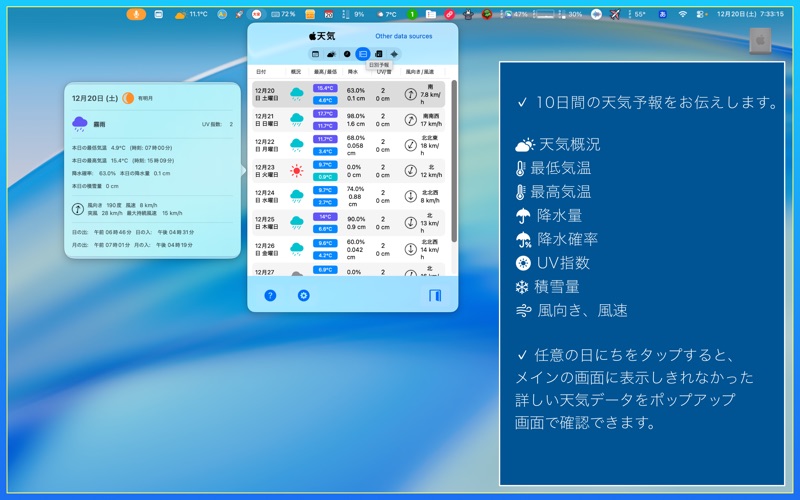Viewport: 800px width, 500px height.
Task: Click the airplane icon in the menu bar
Action: [x=615, y=14]
